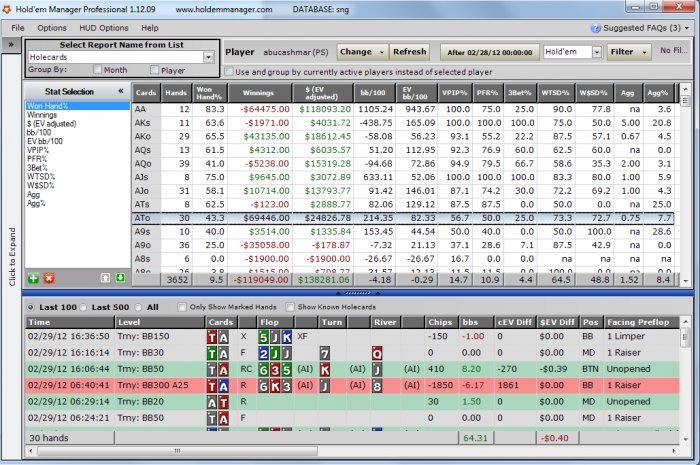Screen dimensions: 700x465
Task: Click the 7 turn card in 16:16:14 hand
Action: coord(325,354)
